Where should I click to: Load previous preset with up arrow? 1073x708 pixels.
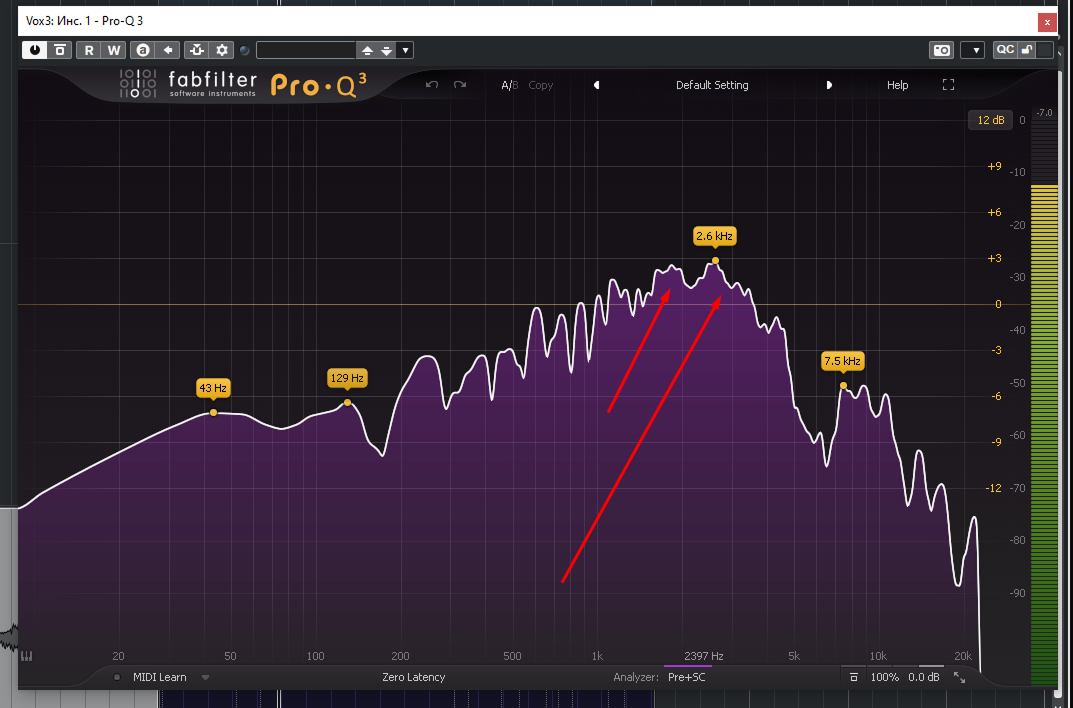click(367, 51)
